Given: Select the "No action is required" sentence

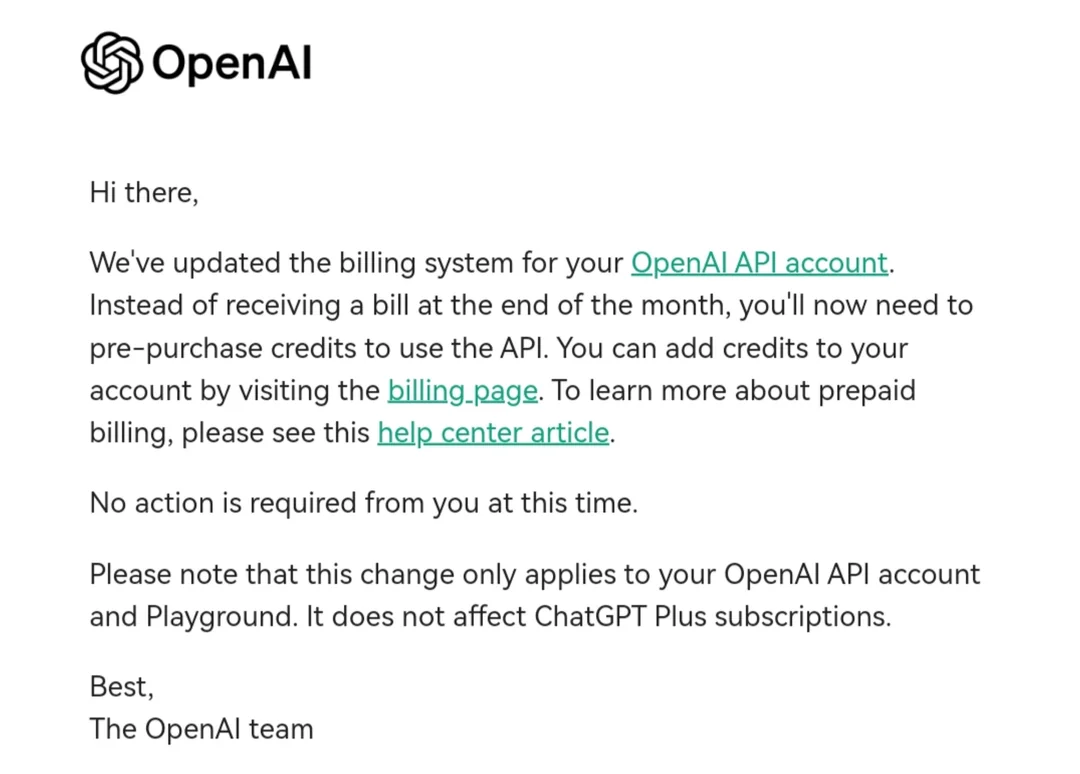Looking at the screenshot, I should [x=364, y=503].
